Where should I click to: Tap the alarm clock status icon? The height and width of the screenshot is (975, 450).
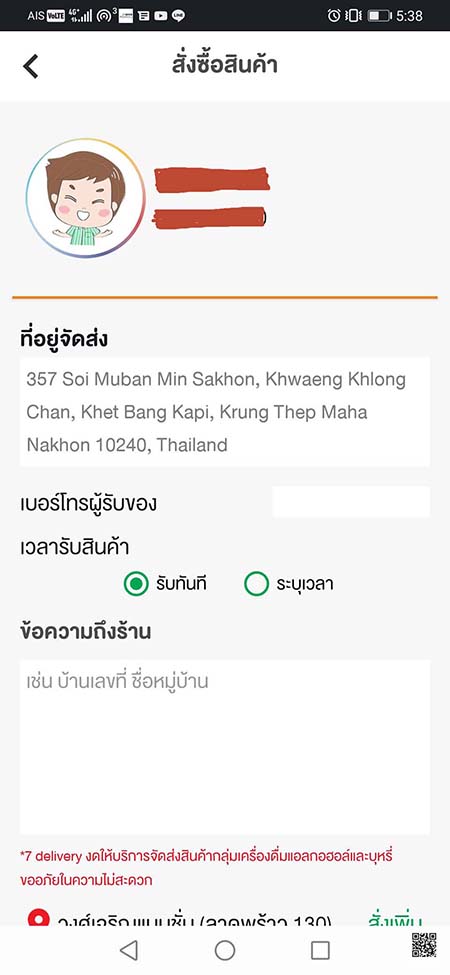(x=334, y=16)
